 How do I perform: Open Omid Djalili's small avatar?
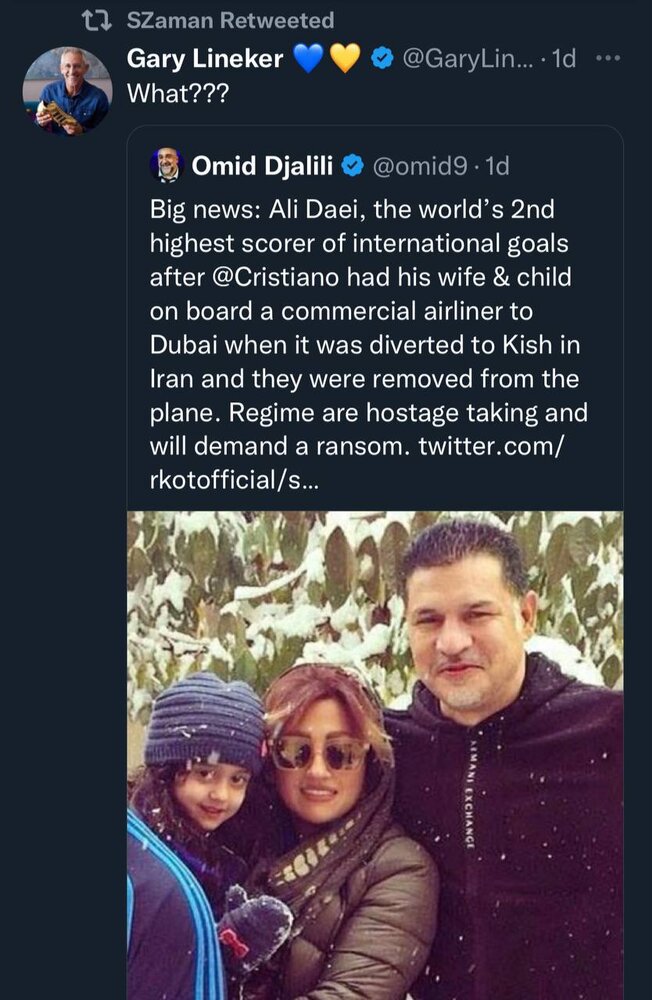pos(166,166)
